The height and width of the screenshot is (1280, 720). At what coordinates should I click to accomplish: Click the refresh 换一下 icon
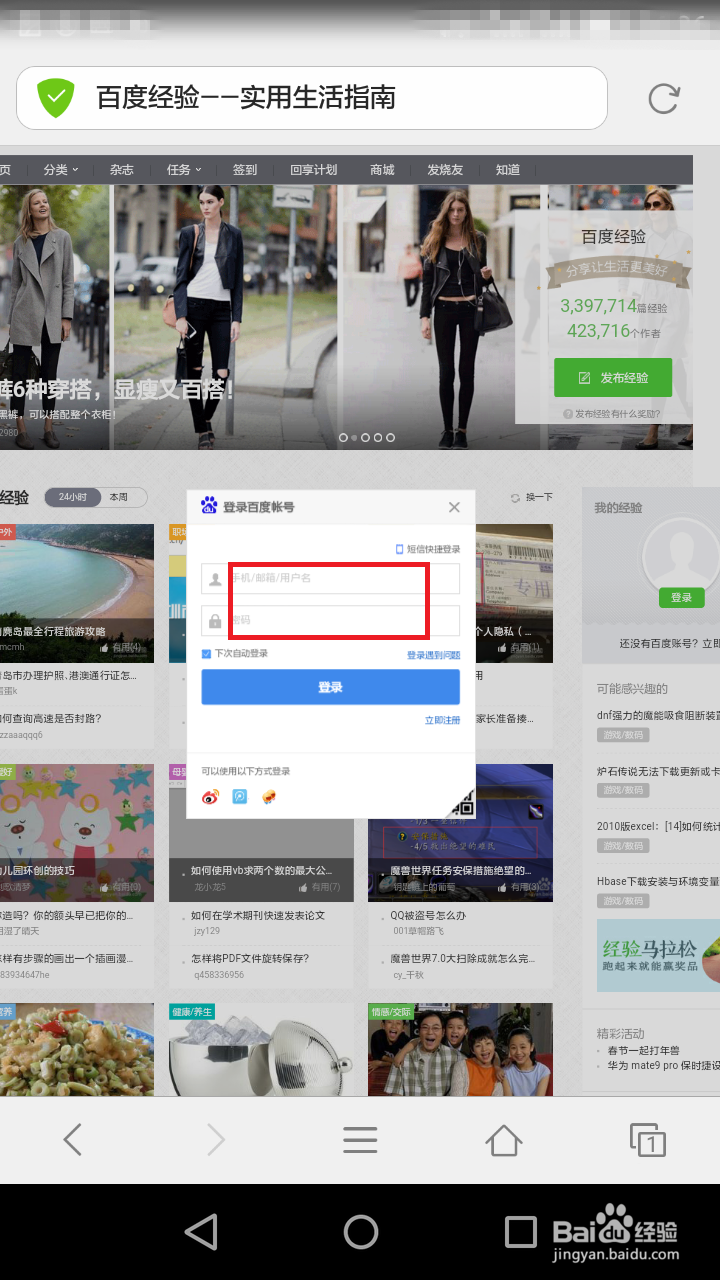(x=516, y=497)
